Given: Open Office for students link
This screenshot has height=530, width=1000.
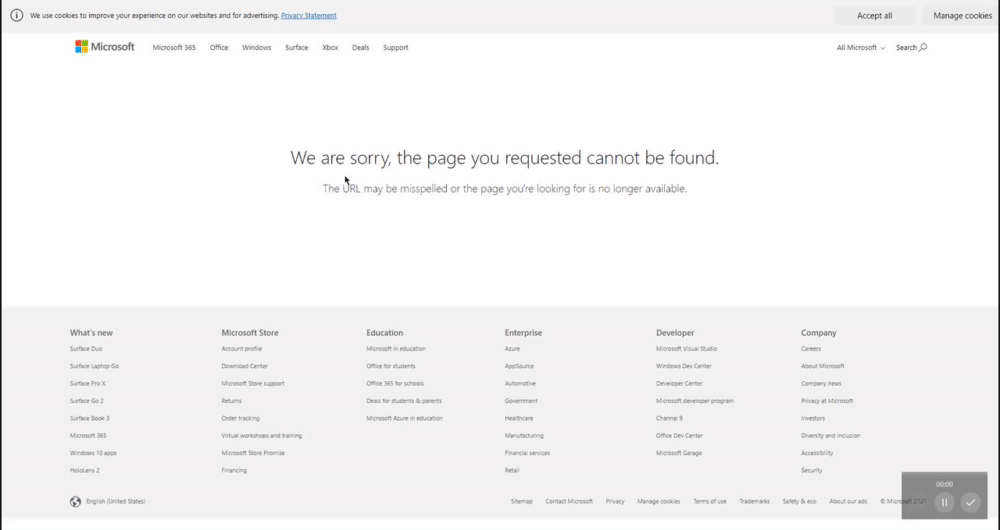Looking at the screenshot, I should coord(391,366).
